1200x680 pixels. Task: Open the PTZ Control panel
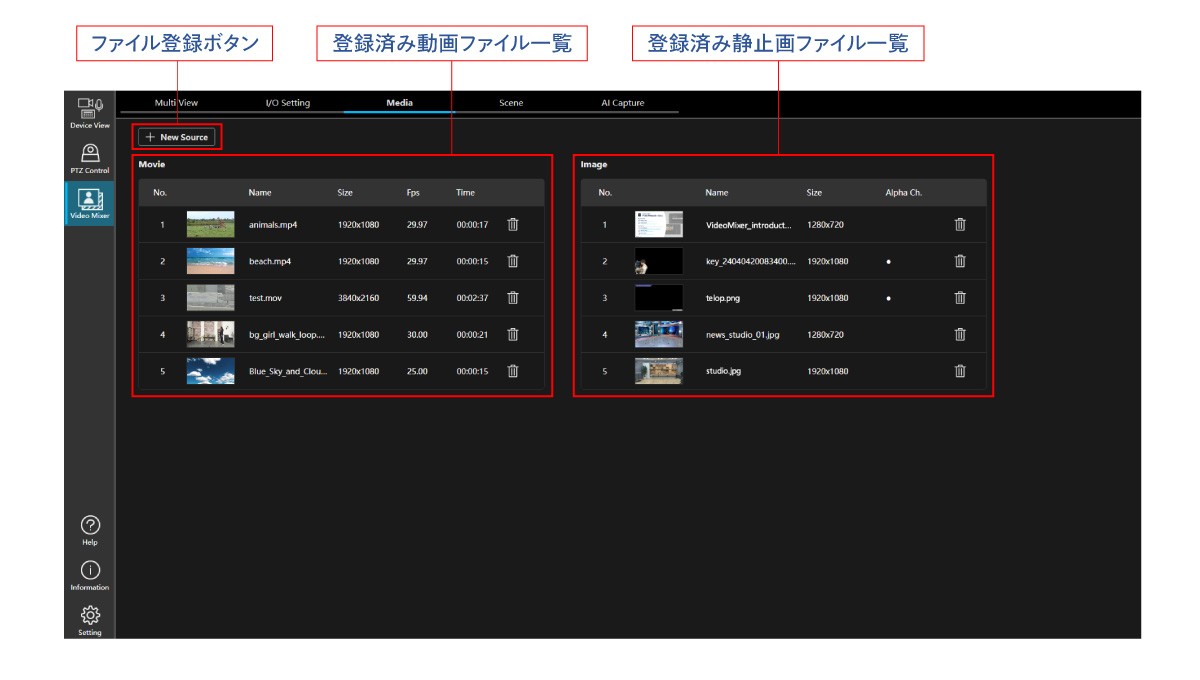pos(90,158)
